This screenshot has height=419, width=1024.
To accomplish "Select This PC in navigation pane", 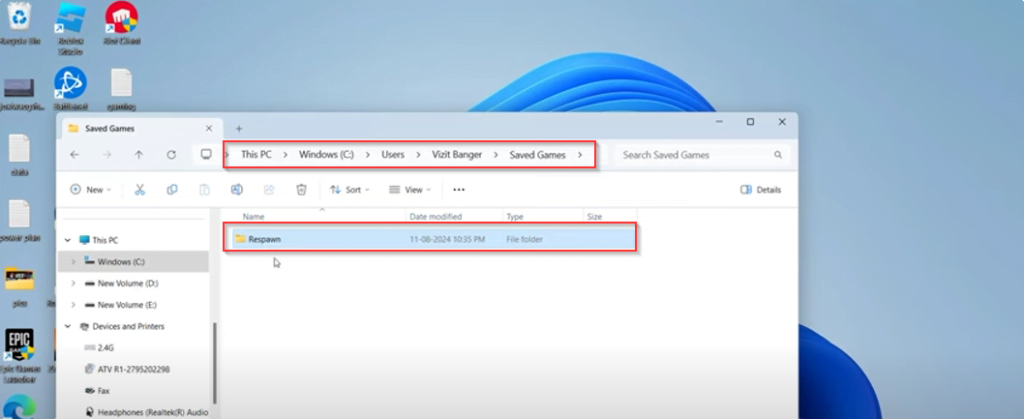I will [104, 240].
